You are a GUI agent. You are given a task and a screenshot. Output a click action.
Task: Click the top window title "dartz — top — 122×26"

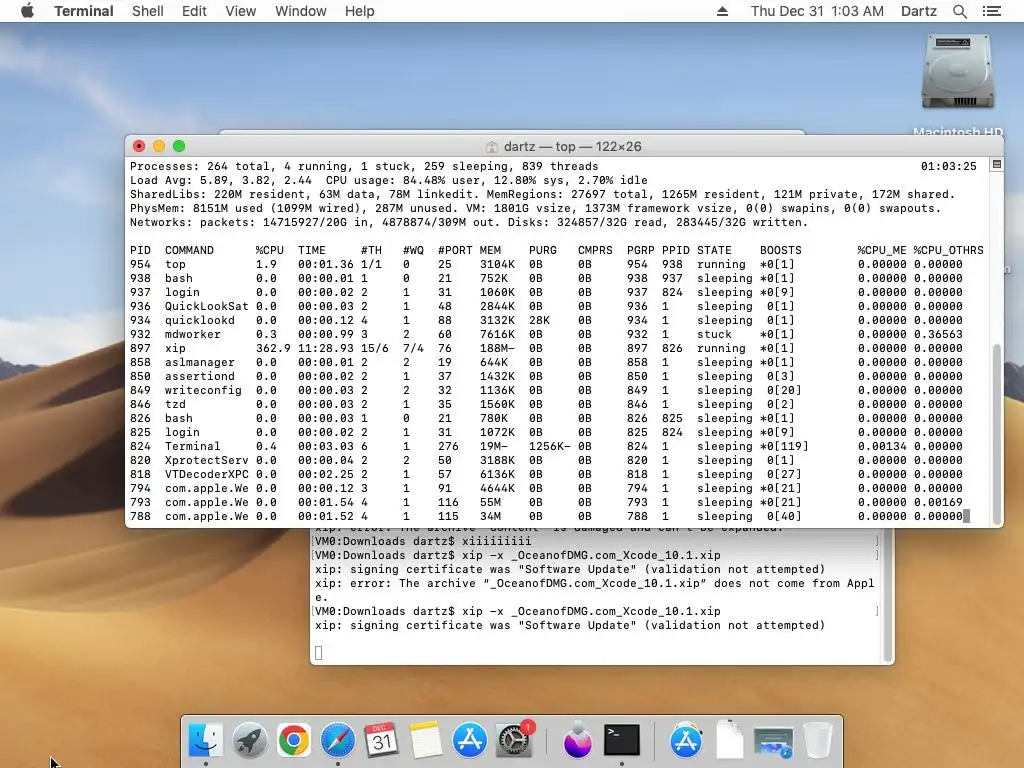pos(572,147)
